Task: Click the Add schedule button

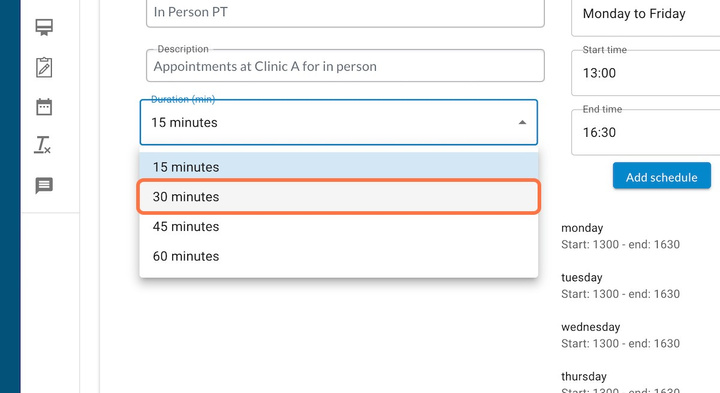Action: click(x=662, y=177)
